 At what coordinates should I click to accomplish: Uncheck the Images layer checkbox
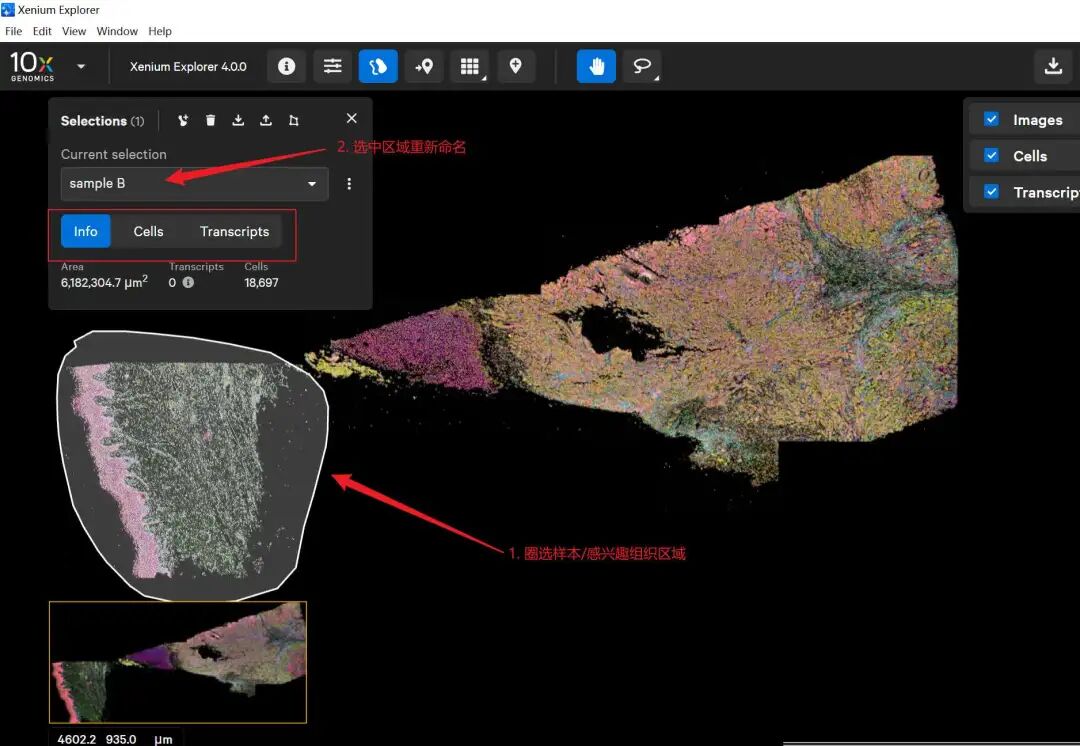pos(991,119)
